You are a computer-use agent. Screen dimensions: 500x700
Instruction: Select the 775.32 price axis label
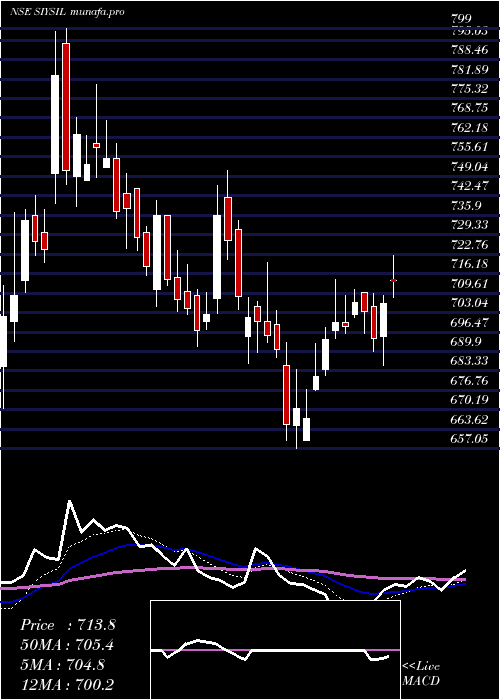tap(469, 88)
